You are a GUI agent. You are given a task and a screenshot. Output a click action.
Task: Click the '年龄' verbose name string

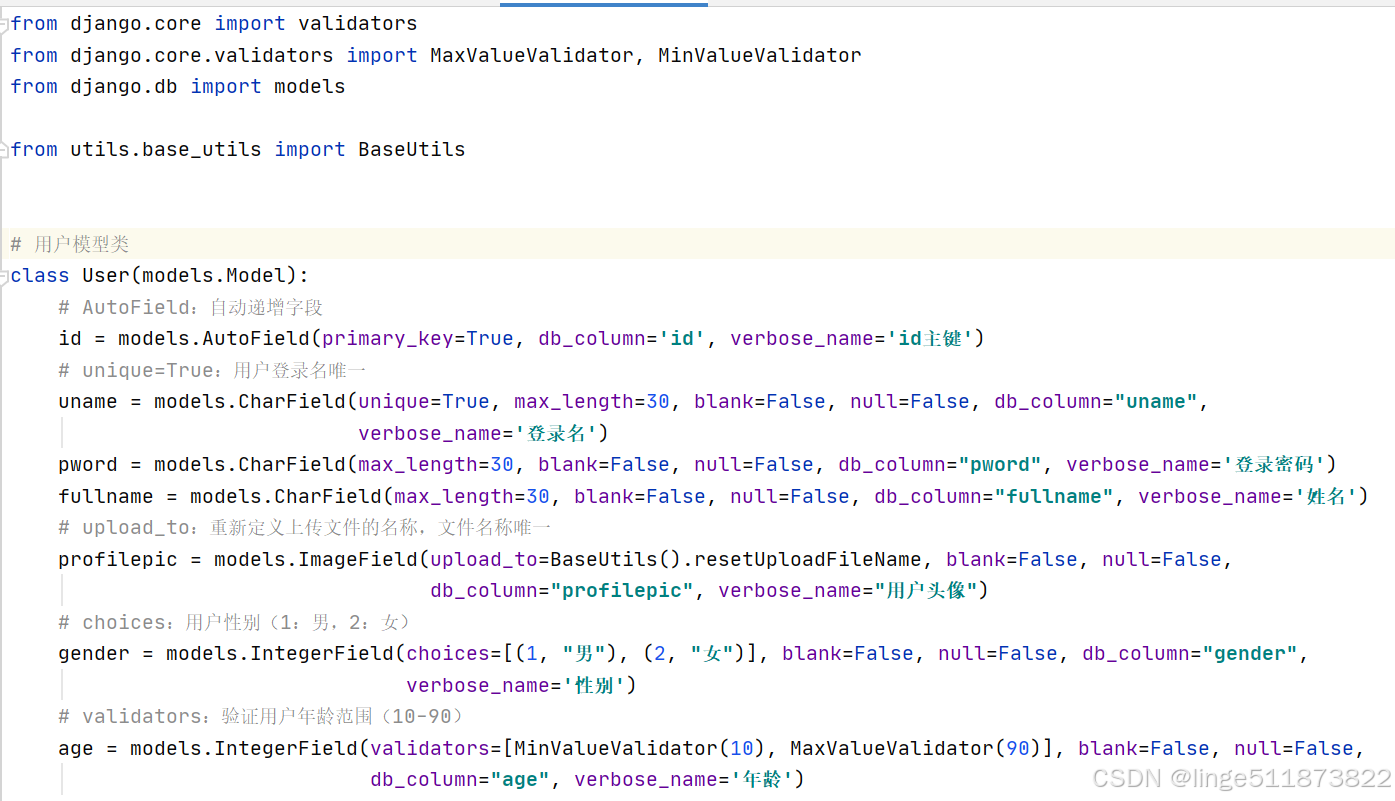click(x=763, y=779)
